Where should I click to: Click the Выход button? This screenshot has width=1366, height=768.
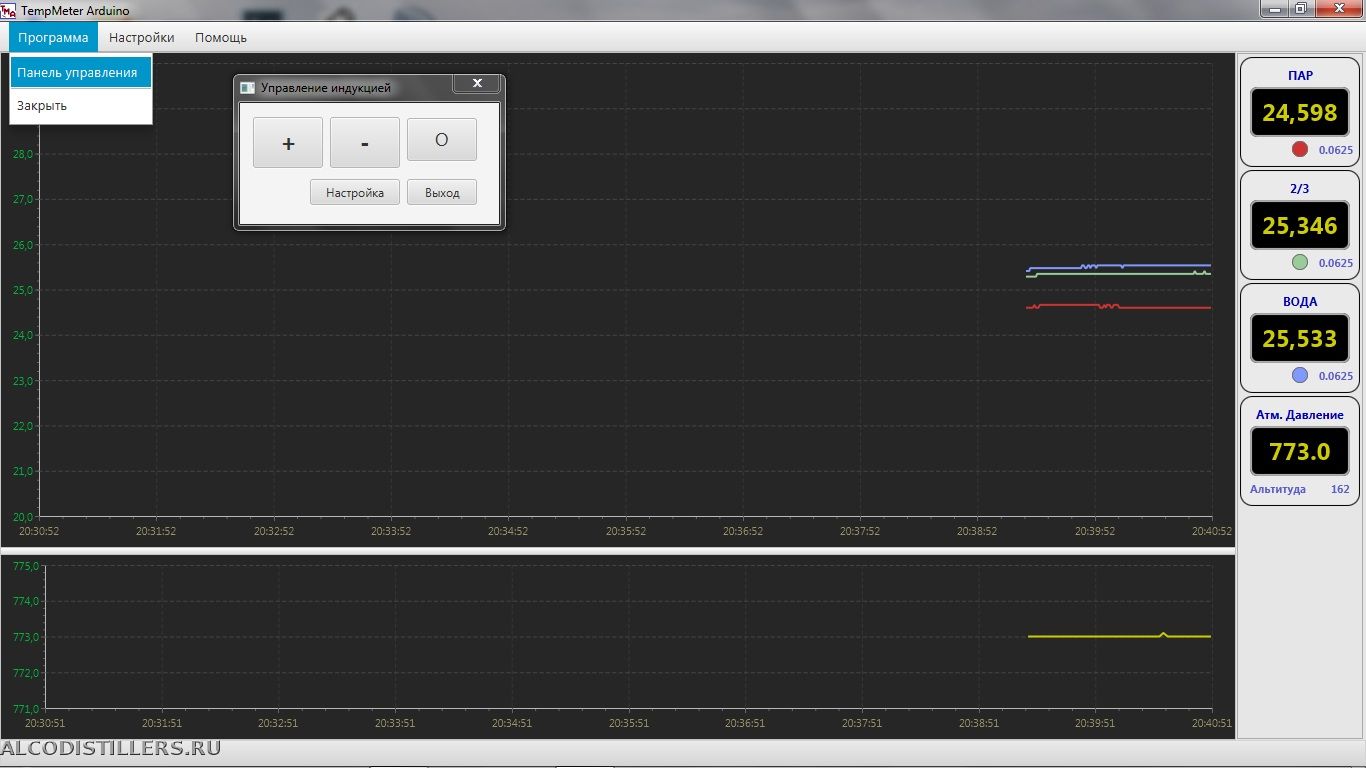pos(441,192)
